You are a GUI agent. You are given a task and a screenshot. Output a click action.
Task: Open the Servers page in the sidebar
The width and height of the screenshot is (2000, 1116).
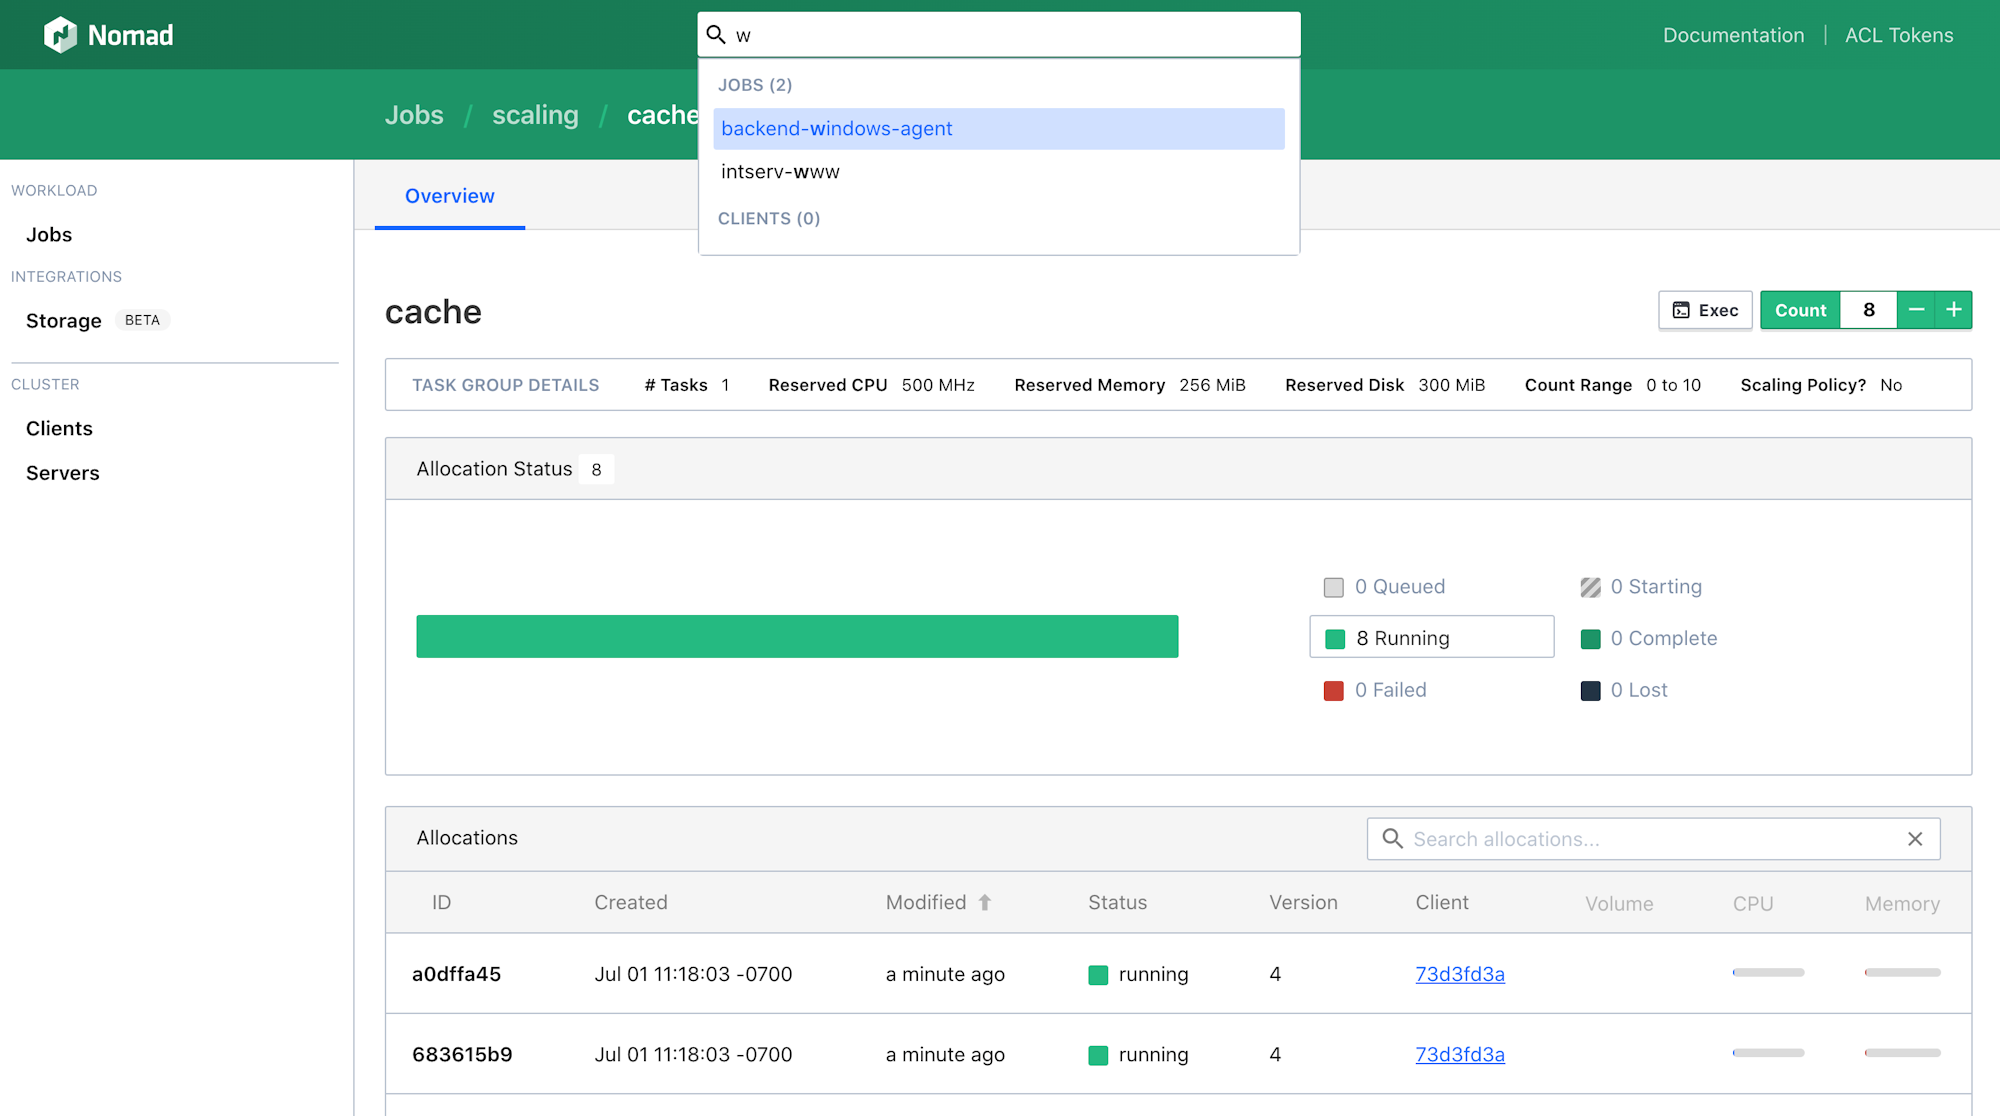coord(62,472)
